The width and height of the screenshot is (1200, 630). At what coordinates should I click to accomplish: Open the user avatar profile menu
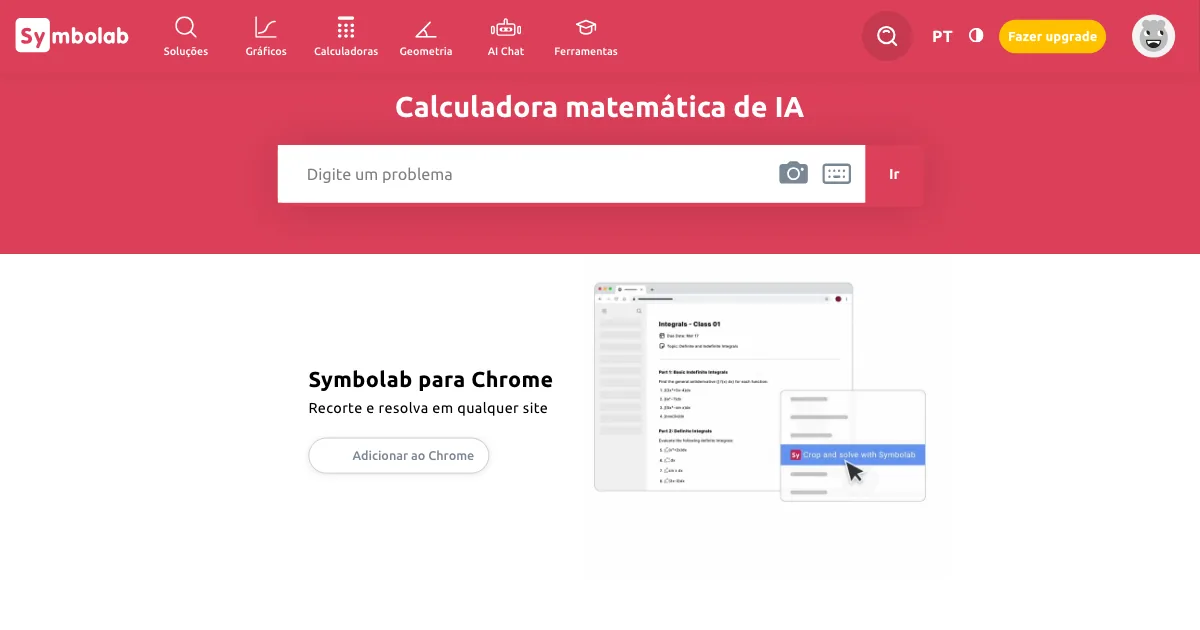(x=1153, y=36)
